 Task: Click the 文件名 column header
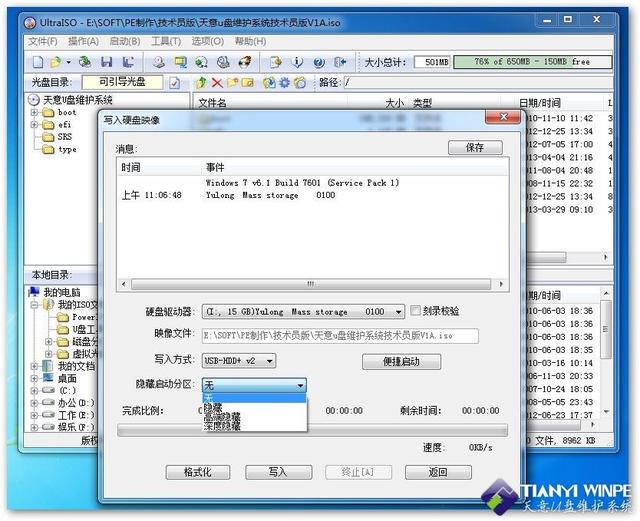pyautogui.click(x=212, y=103)
